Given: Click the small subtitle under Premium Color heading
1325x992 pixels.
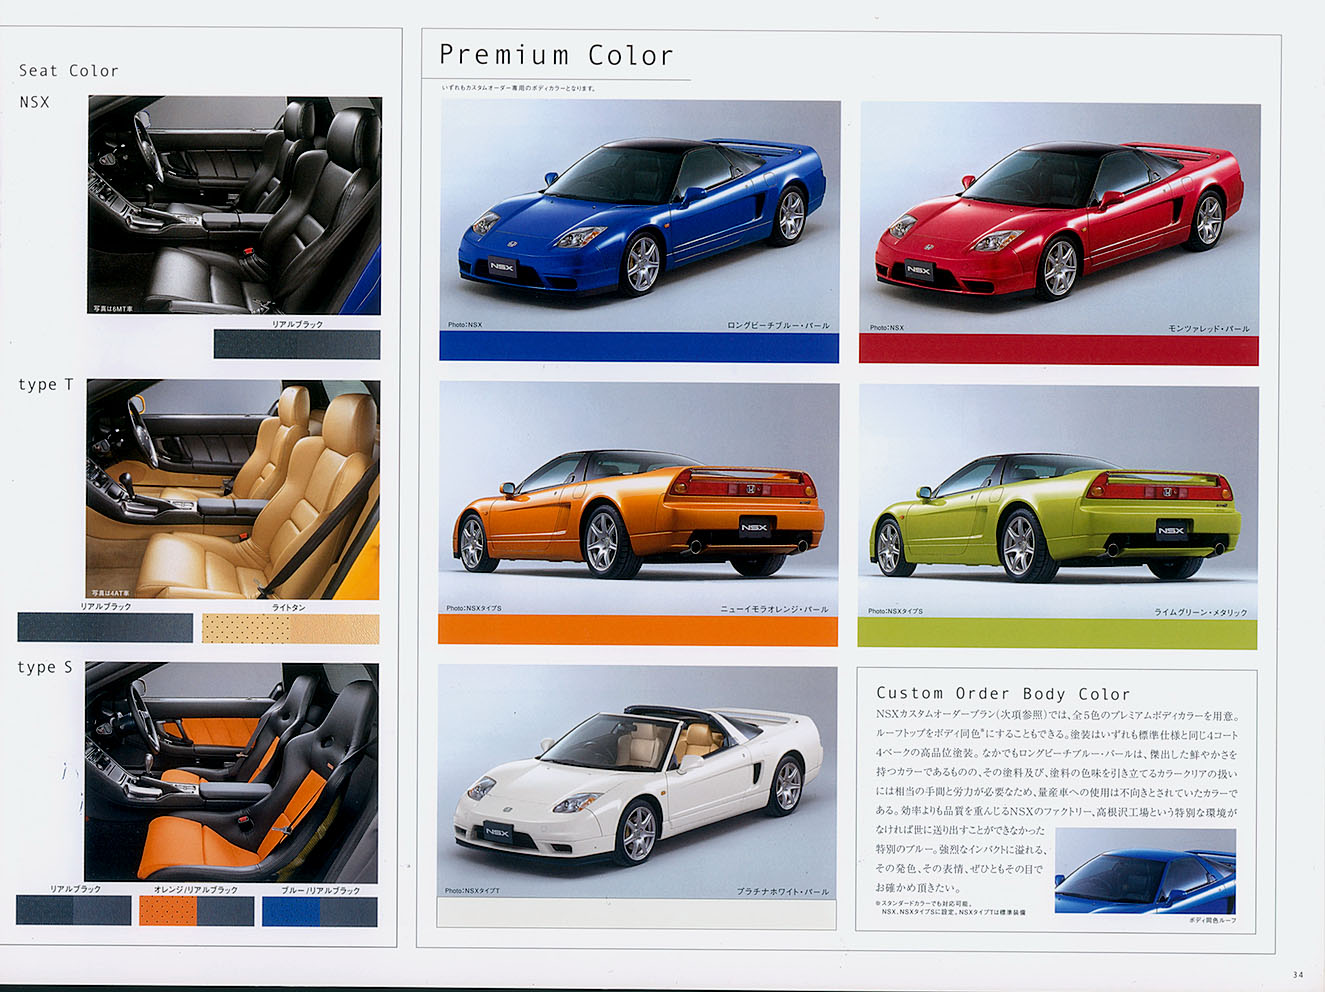Looking at the screenshot, I should [519, 88].
